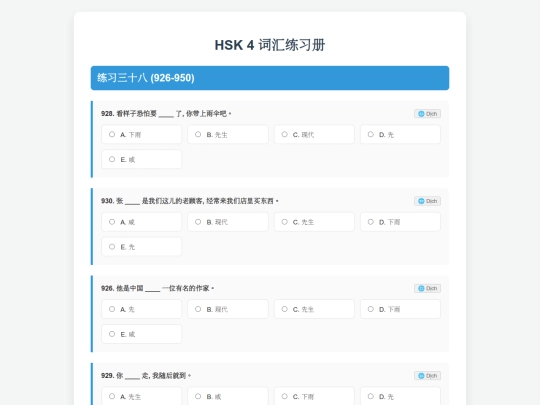The image size is (540, 405).
Task: Click the sentence text of question 926
Action: tap(157, 288)
